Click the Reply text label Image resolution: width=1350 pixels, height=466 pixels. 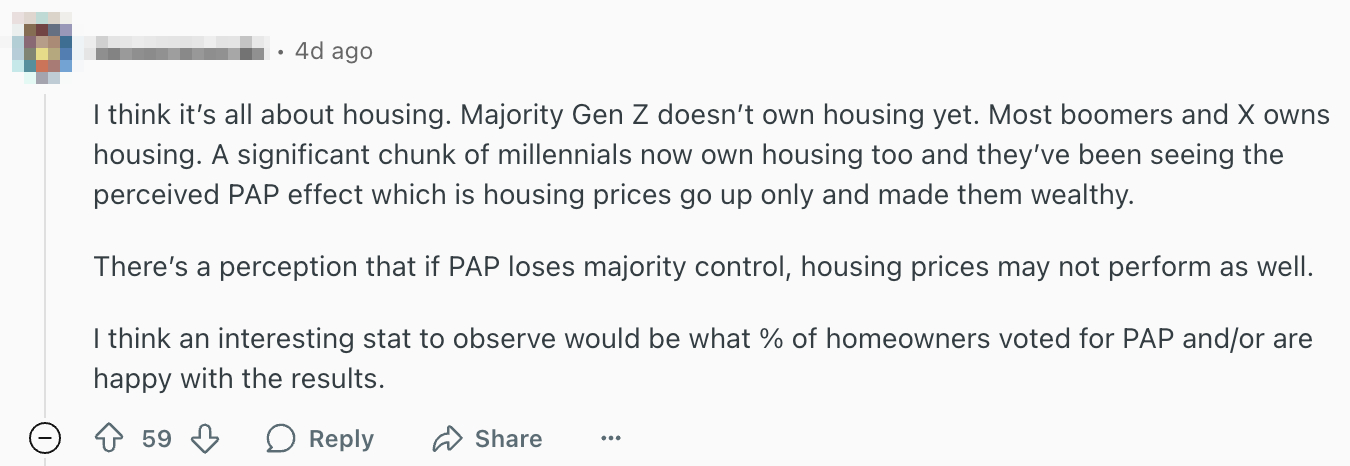[x=341, y=438]
